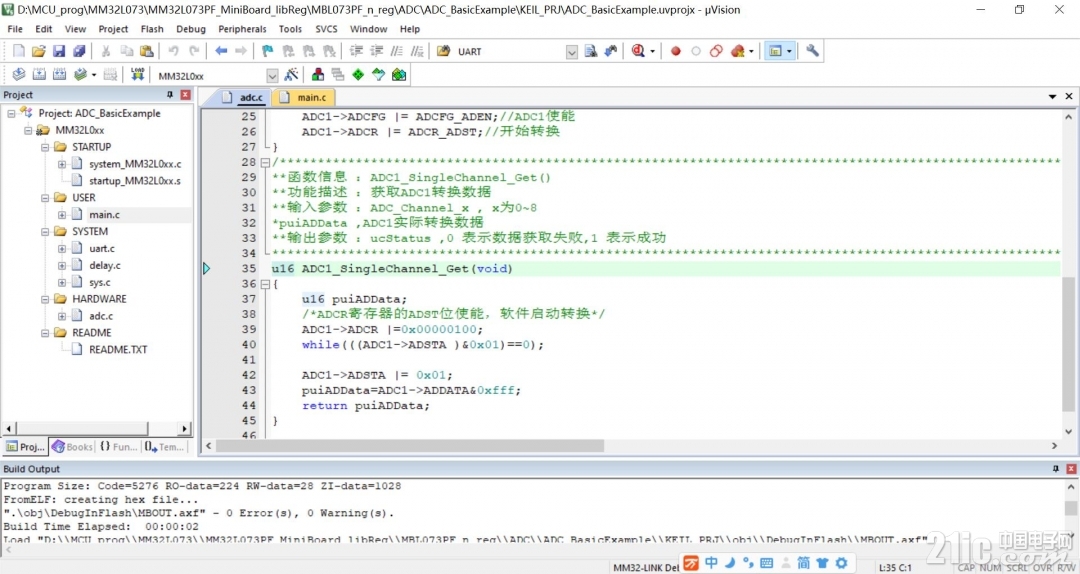Select README.TXT in project tree
This screenshot has width=1080, height=574.
click(x=118, y=349)
